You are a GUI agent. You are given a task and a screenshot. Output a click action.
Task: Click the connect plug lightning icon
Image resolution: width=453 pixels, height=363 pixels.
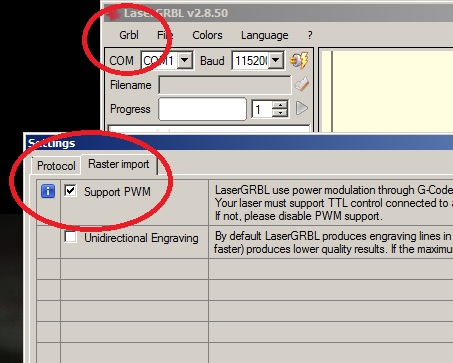click(x=299, y=61)
